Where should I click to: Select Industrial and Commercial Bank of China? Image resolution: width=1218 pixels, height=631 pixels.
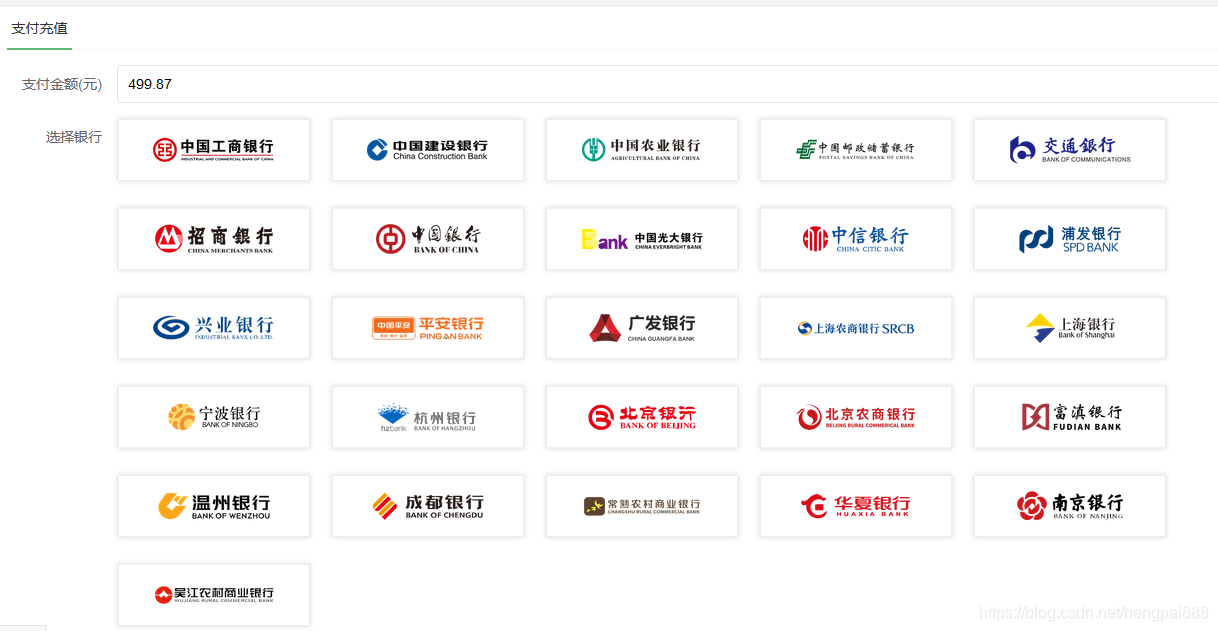214,150
